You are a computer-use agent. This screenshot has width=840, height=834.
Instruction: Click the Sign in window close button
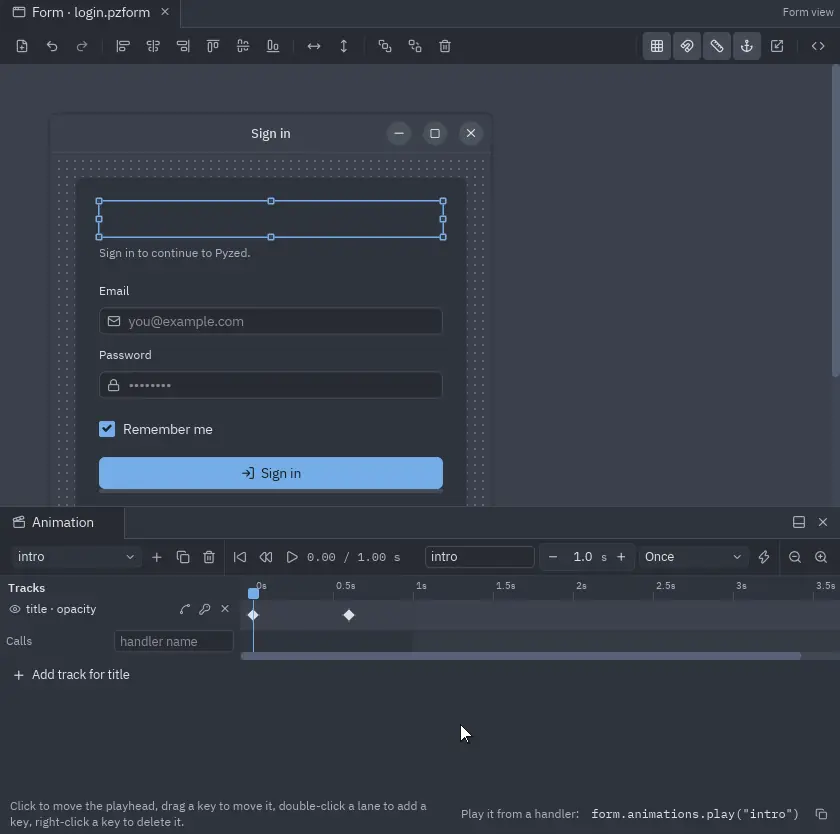pos(471,133)
